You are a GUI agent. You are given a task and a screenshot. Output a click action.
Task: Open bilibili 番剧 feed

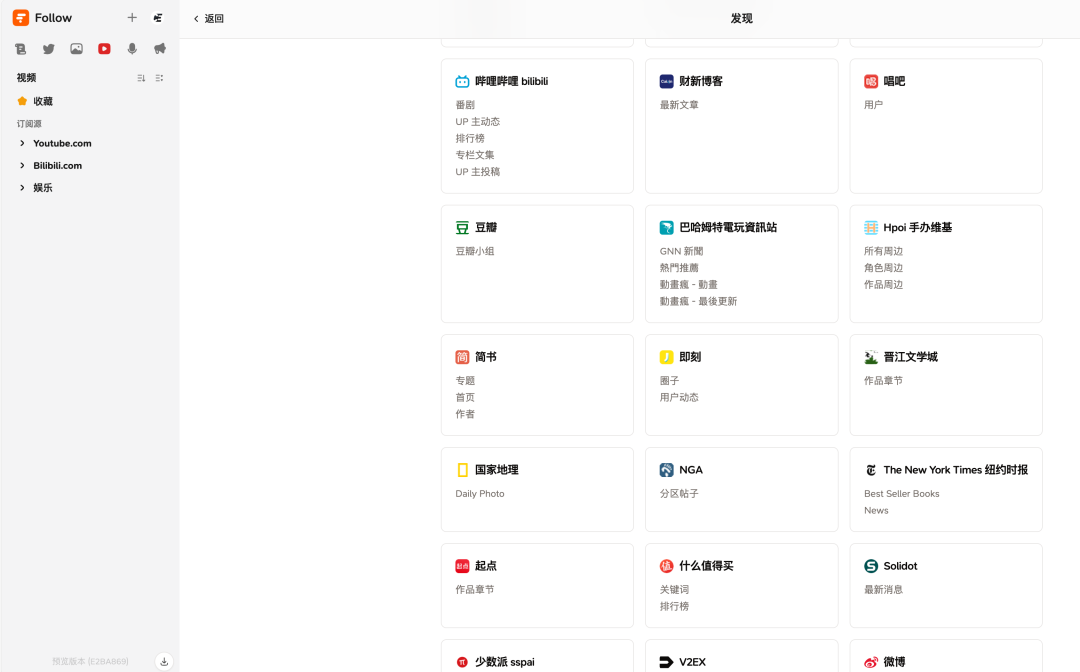pyautogui.click(x=465, y=105)
